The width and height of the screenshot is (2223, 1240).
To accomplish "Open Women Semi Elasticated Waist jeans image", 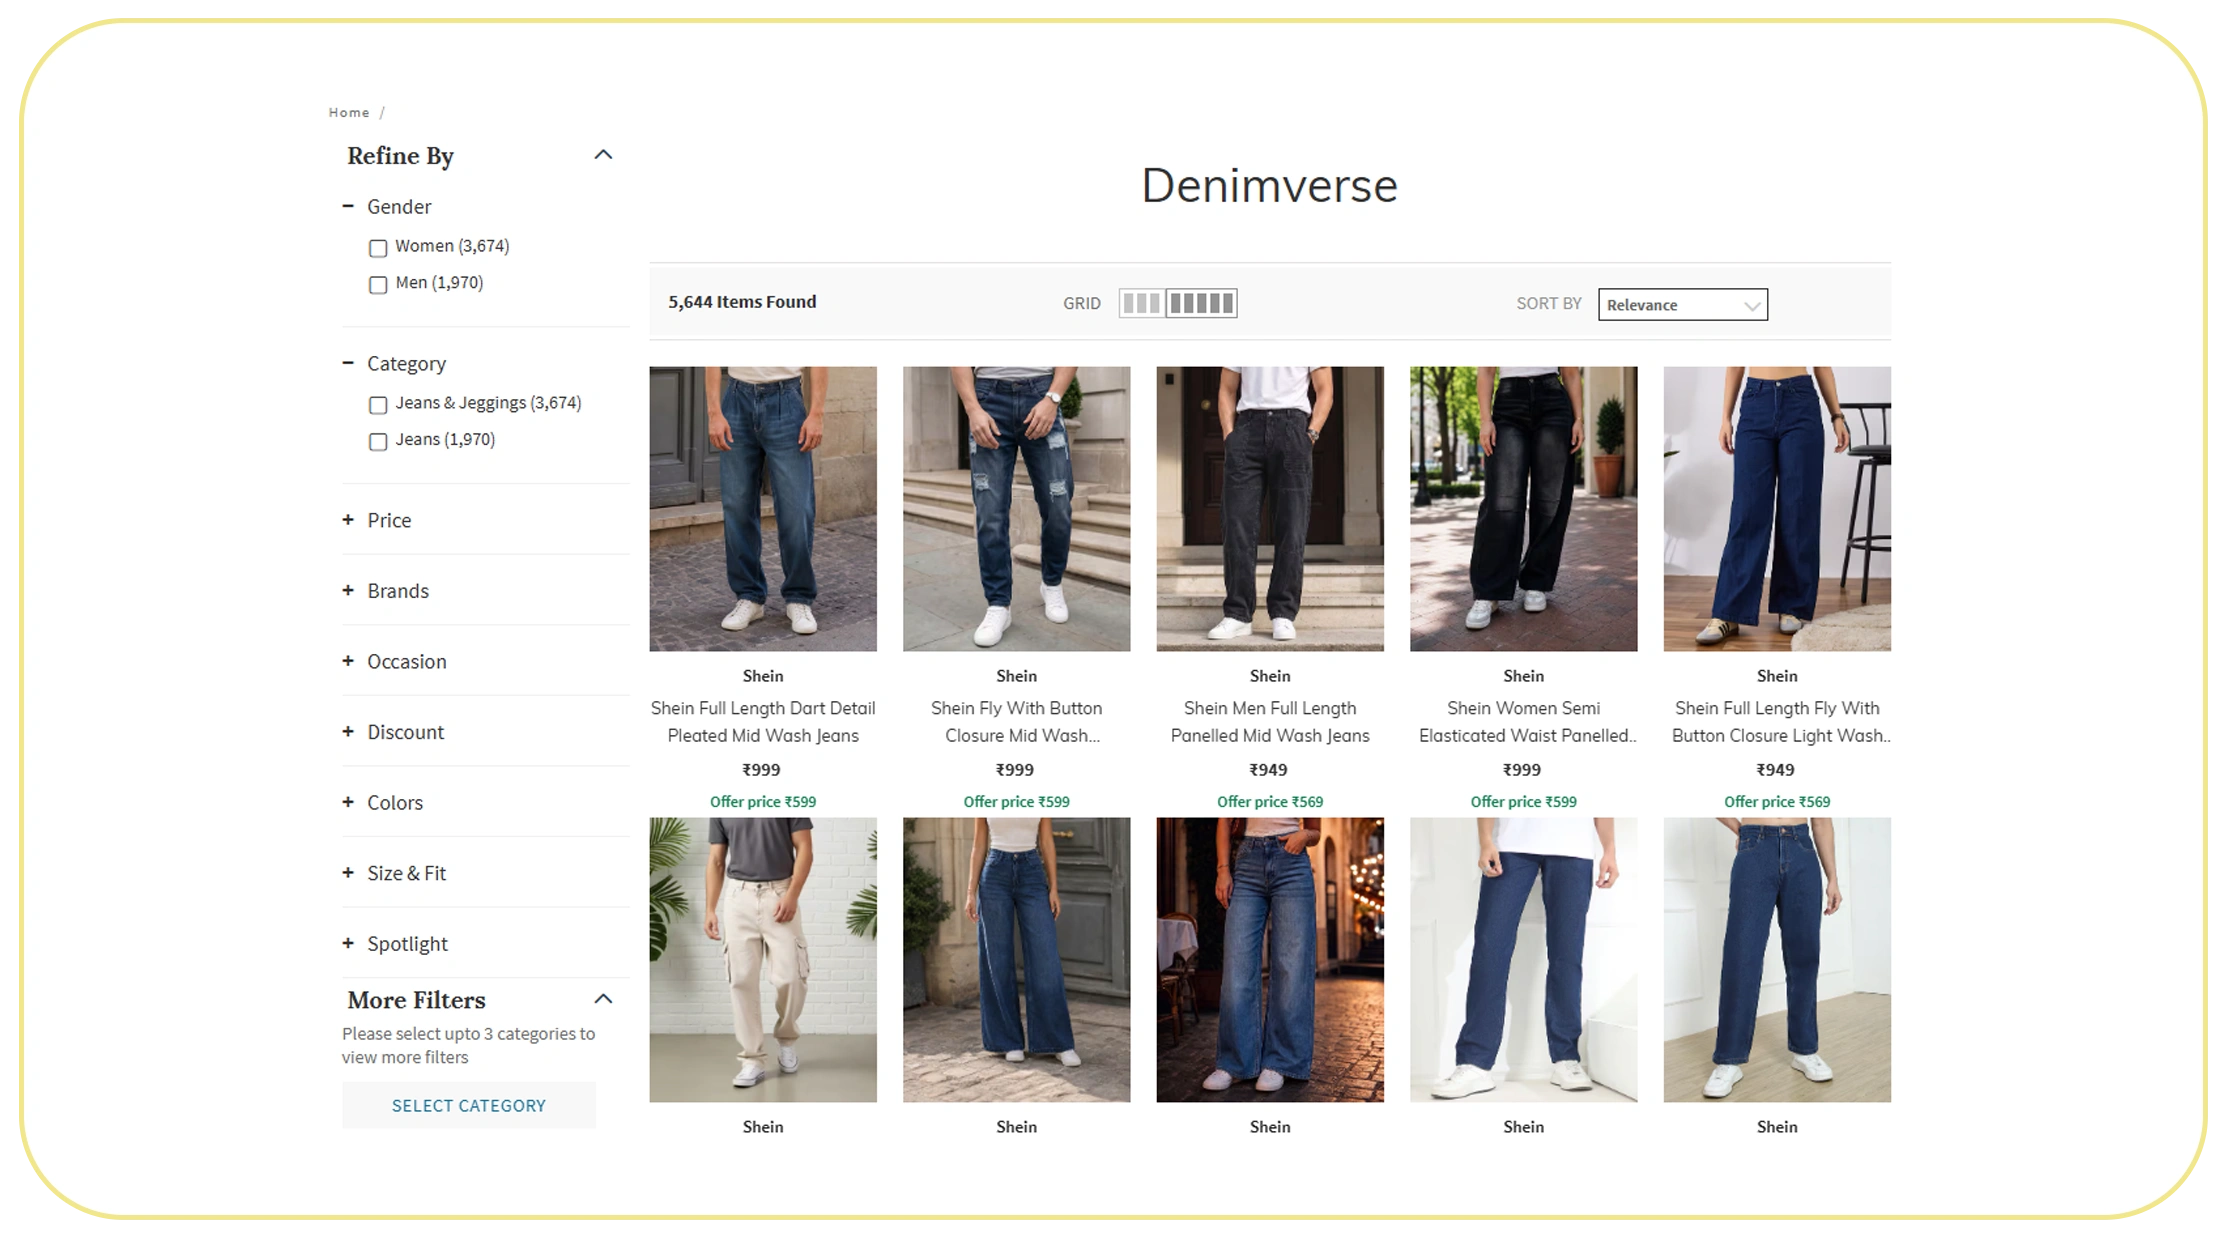I will (1523, 508).
